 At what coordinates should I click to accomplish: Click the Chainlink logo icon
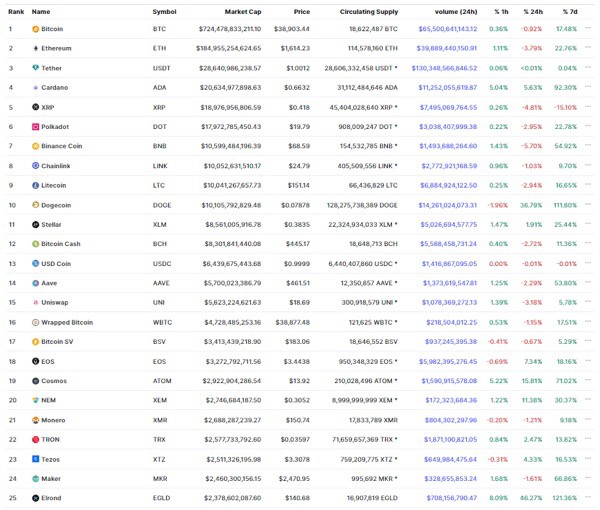36,166
